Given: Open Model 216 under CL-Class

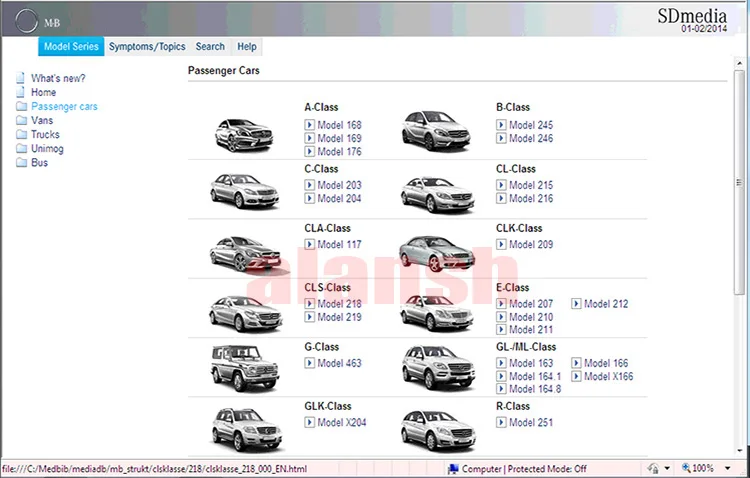Looking at the screenshot, I should point(531,198).
